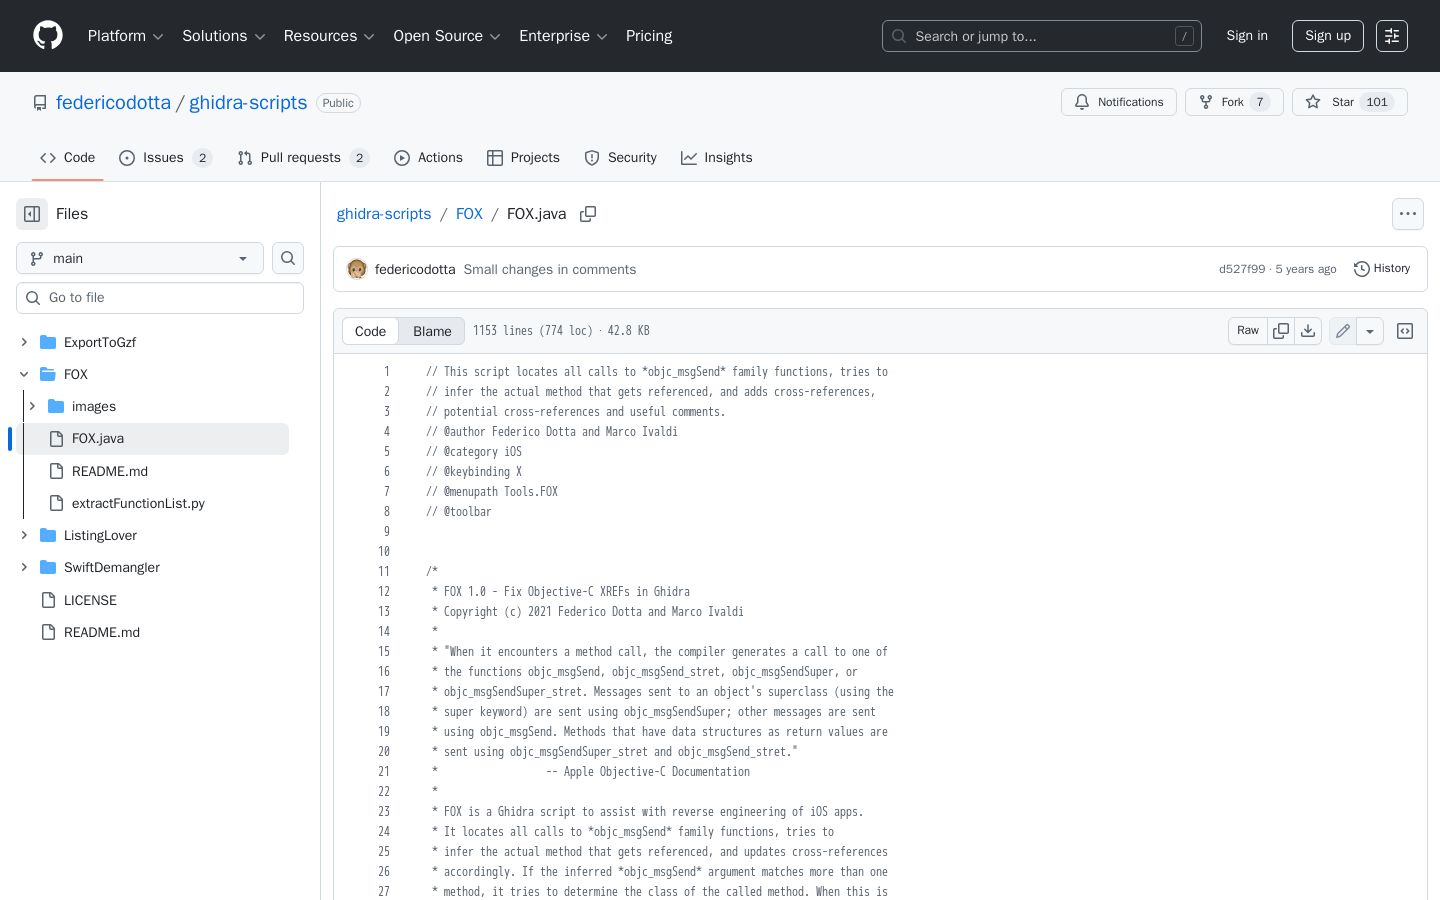Expand the SwiftDemangler folder chevron
The height and width of the screenshot is (900, 1440).
pyautogui.click(x=24, y=567)
